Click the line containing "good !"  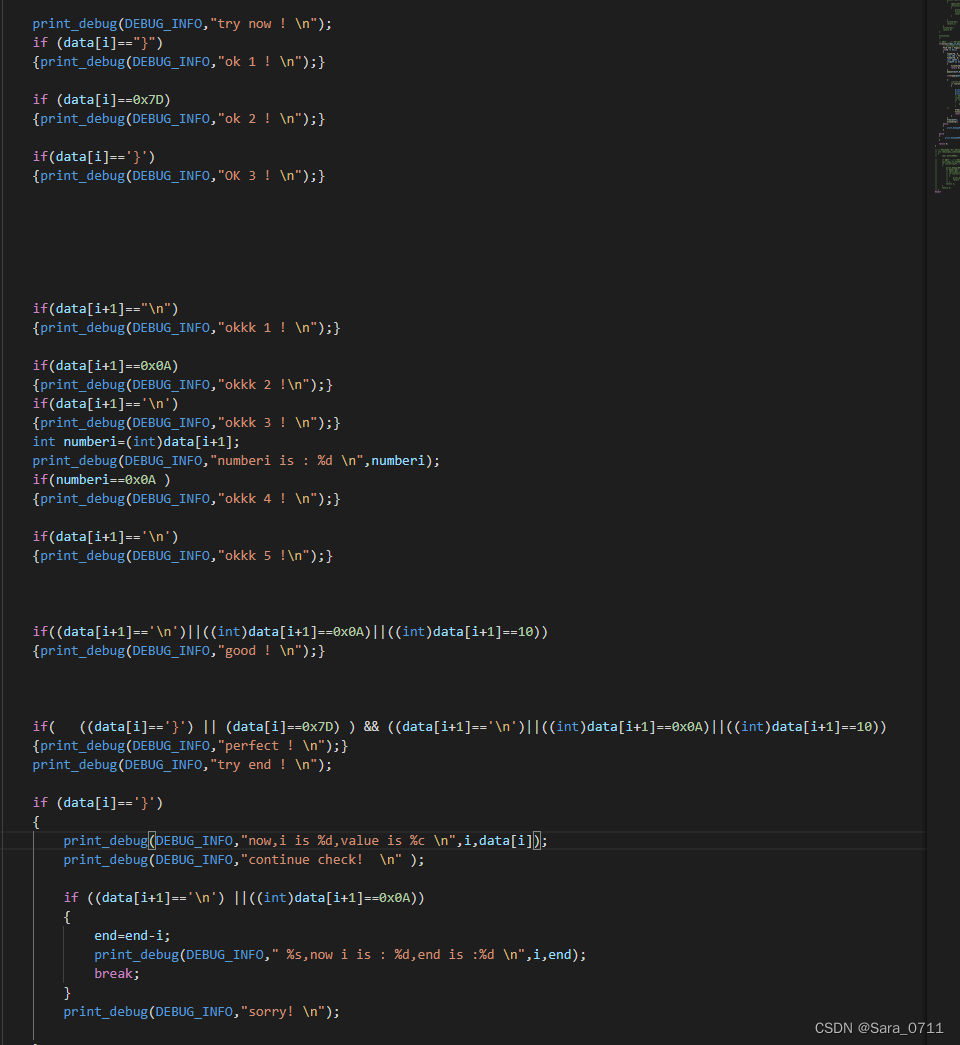(x=179, y=651)
